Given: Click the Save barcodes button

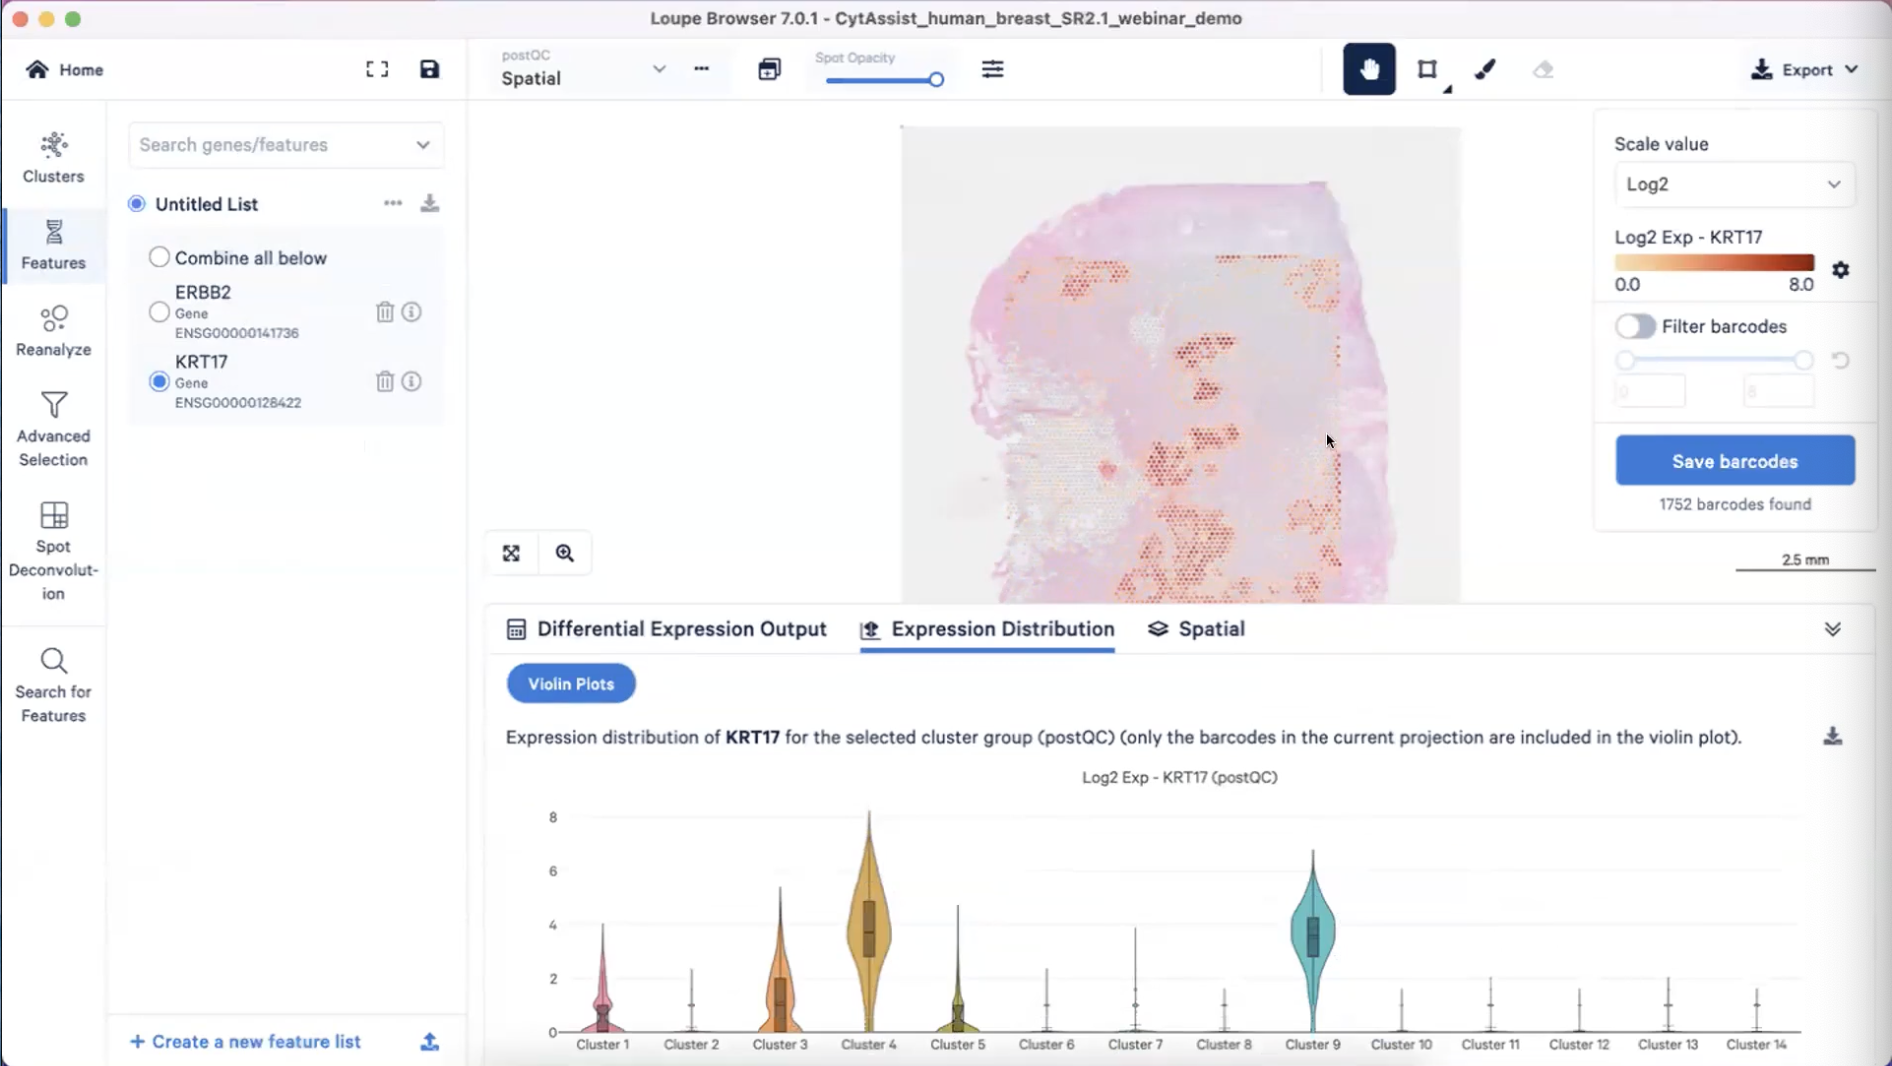Looking at the screenshot, I should [1734, 461].
